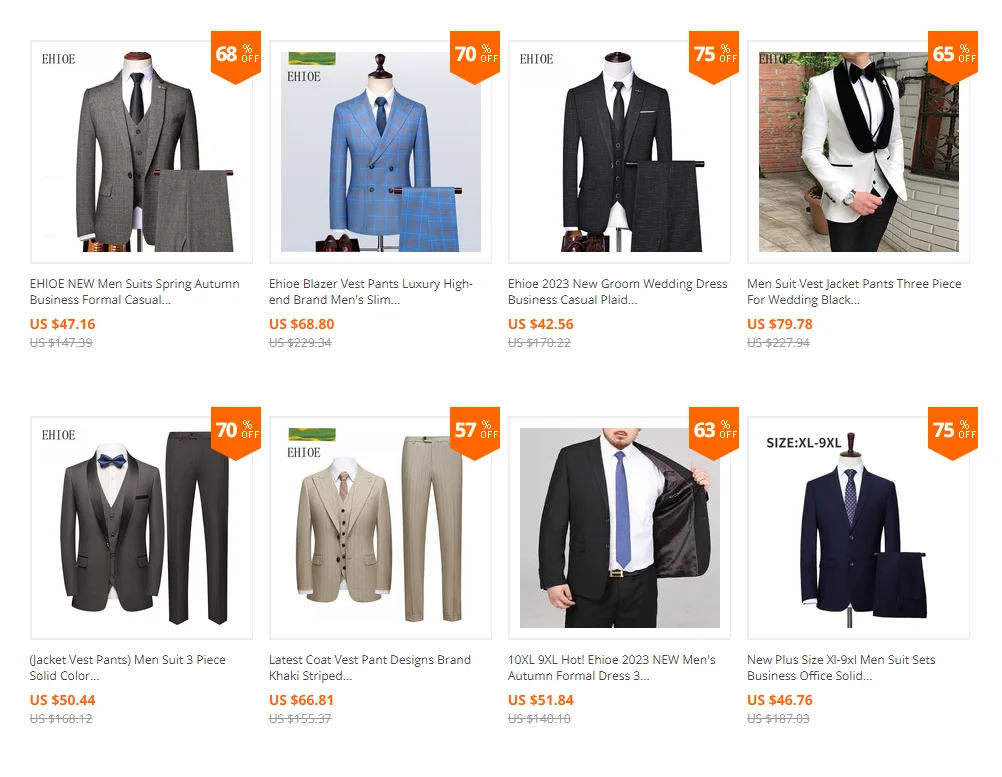1002x777 pixels.
Task: Click the 75% OFF badge on black plaid suit
Action: coord(714,56)
